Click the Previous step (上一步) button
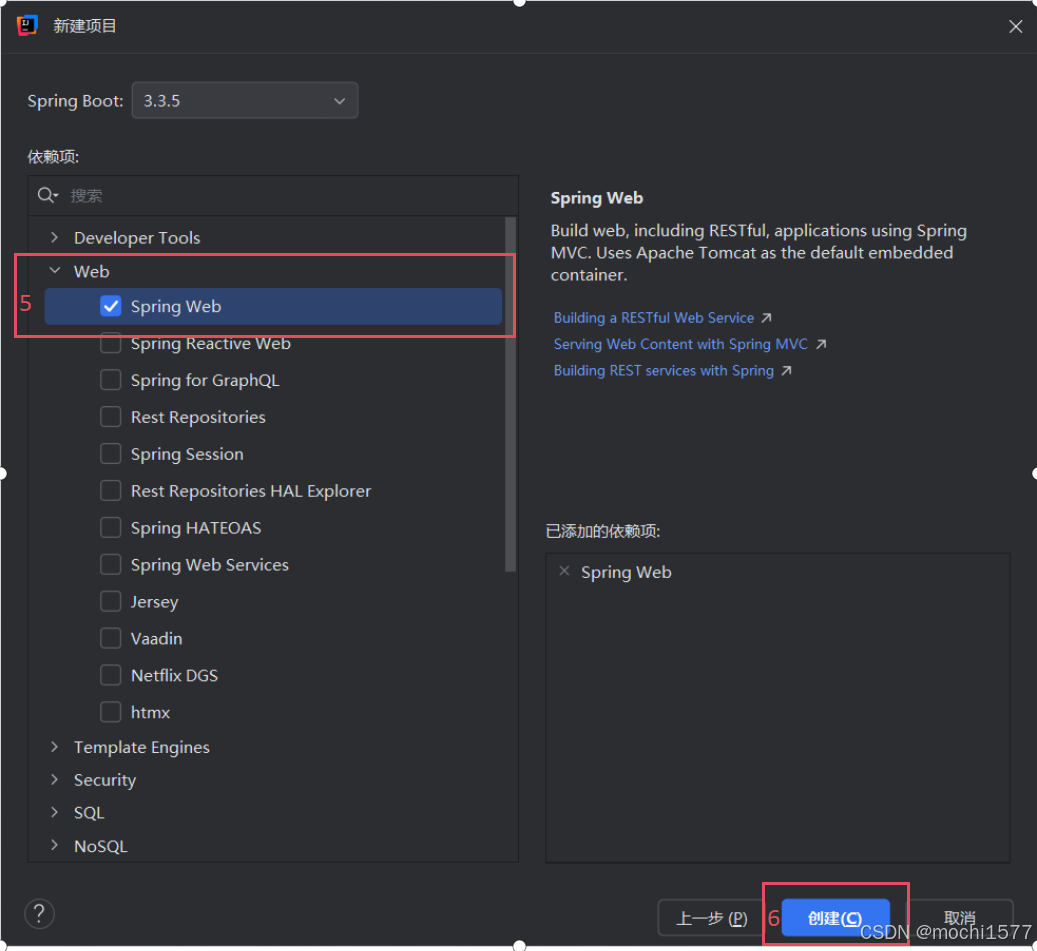1037x951 pixels. (711, 918)
